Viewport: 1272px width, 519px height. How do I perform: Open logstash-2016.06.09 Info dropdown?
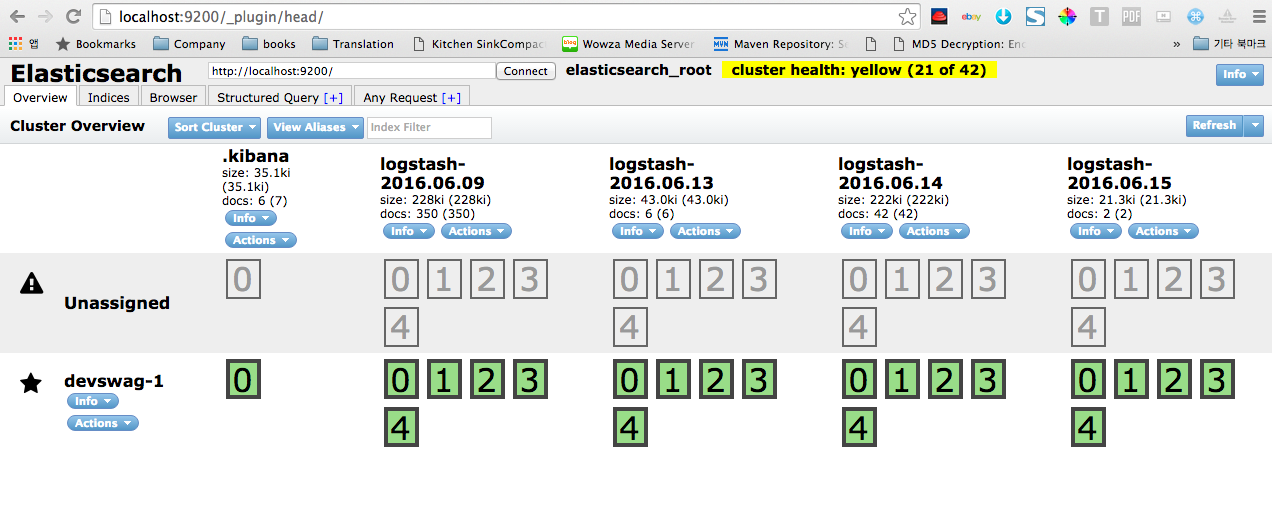pyautogui.click(x=409, y=231)
